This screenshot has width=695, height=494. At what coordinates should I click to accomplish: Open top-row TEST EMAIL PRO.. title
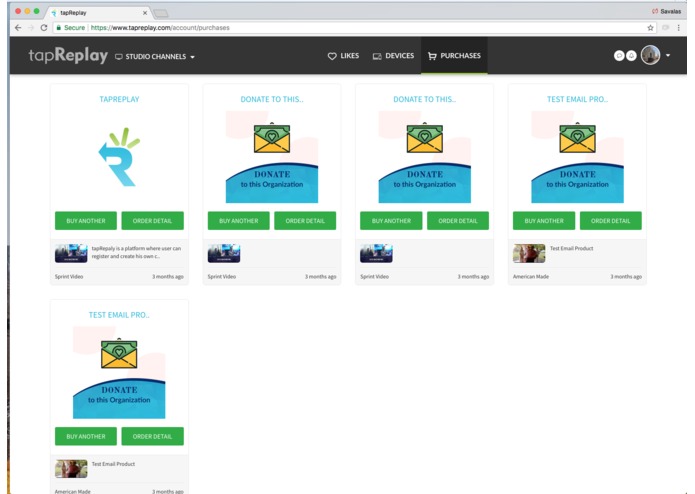[x=577, y=99]
